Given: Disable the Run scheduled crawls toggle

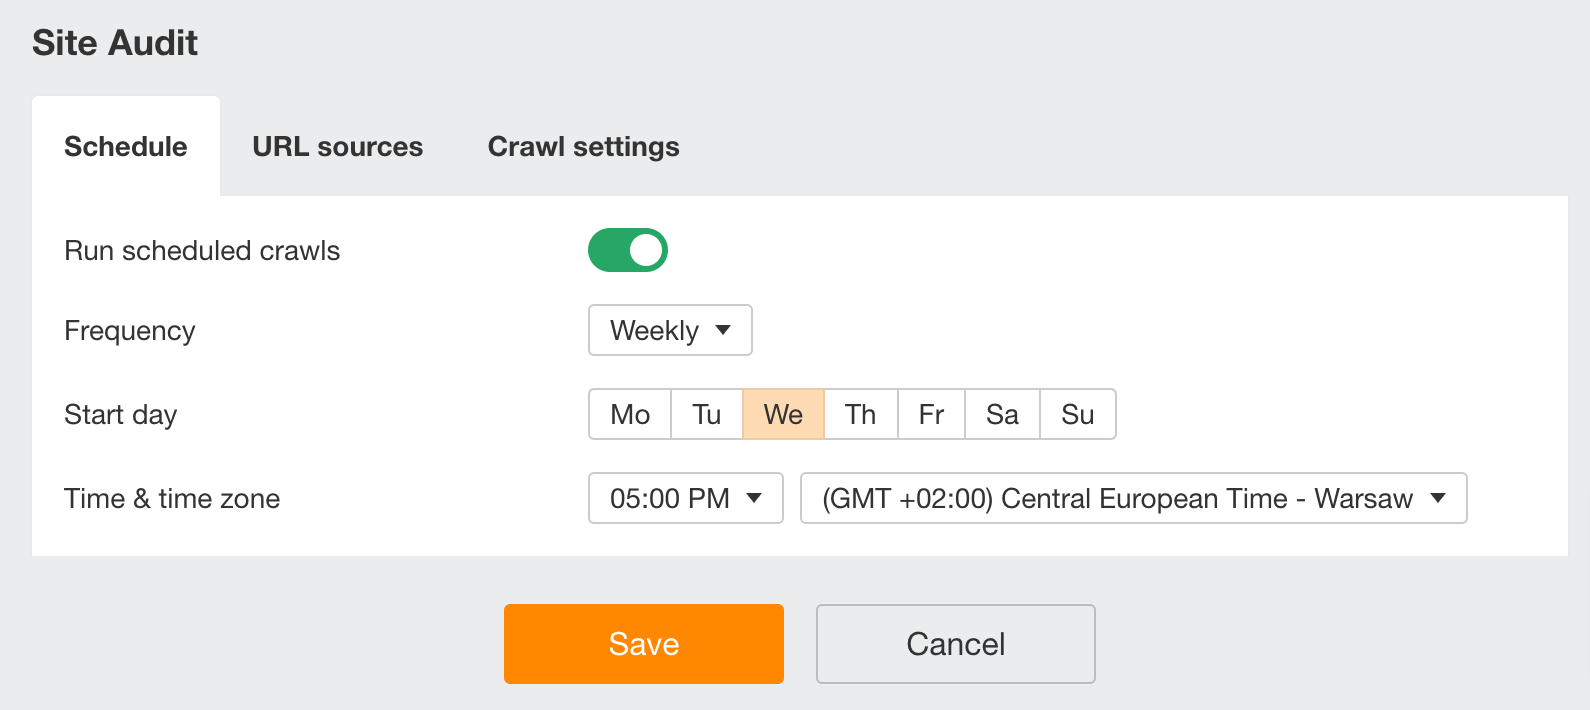Looking at the screenshot, I should pos(628,250).
